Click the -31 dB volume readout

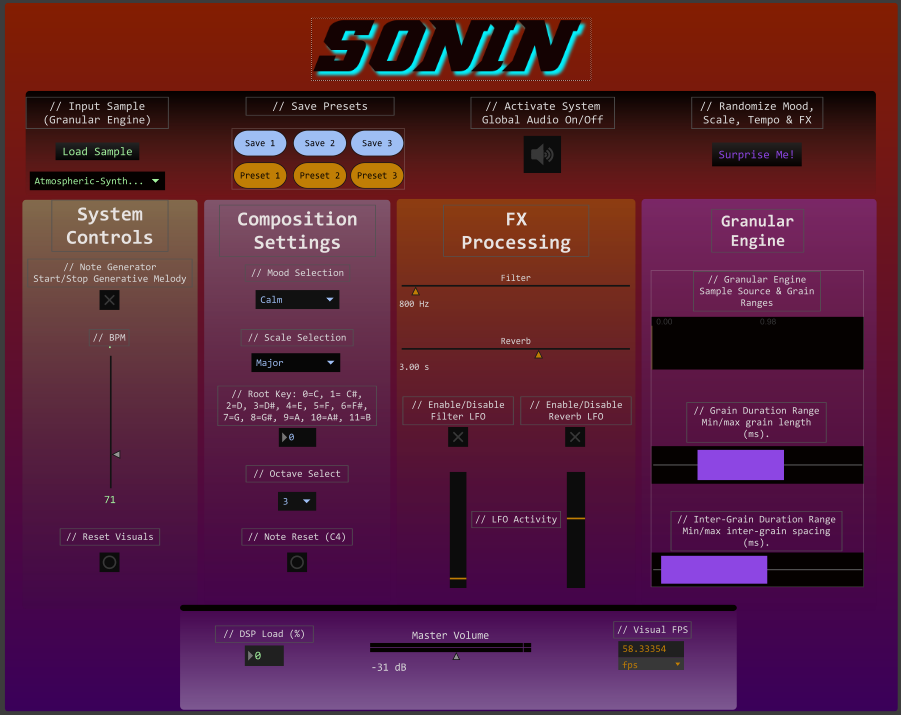[x=389, y=667]
